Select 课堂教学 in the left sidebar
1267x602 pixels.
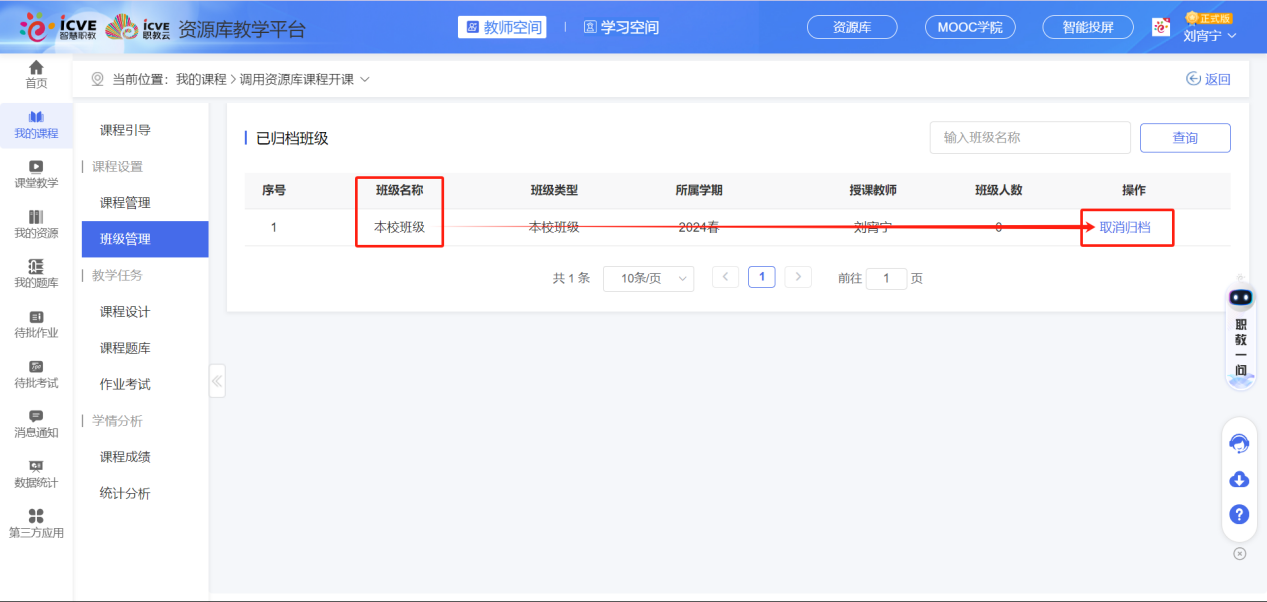[x=36, y=175]
